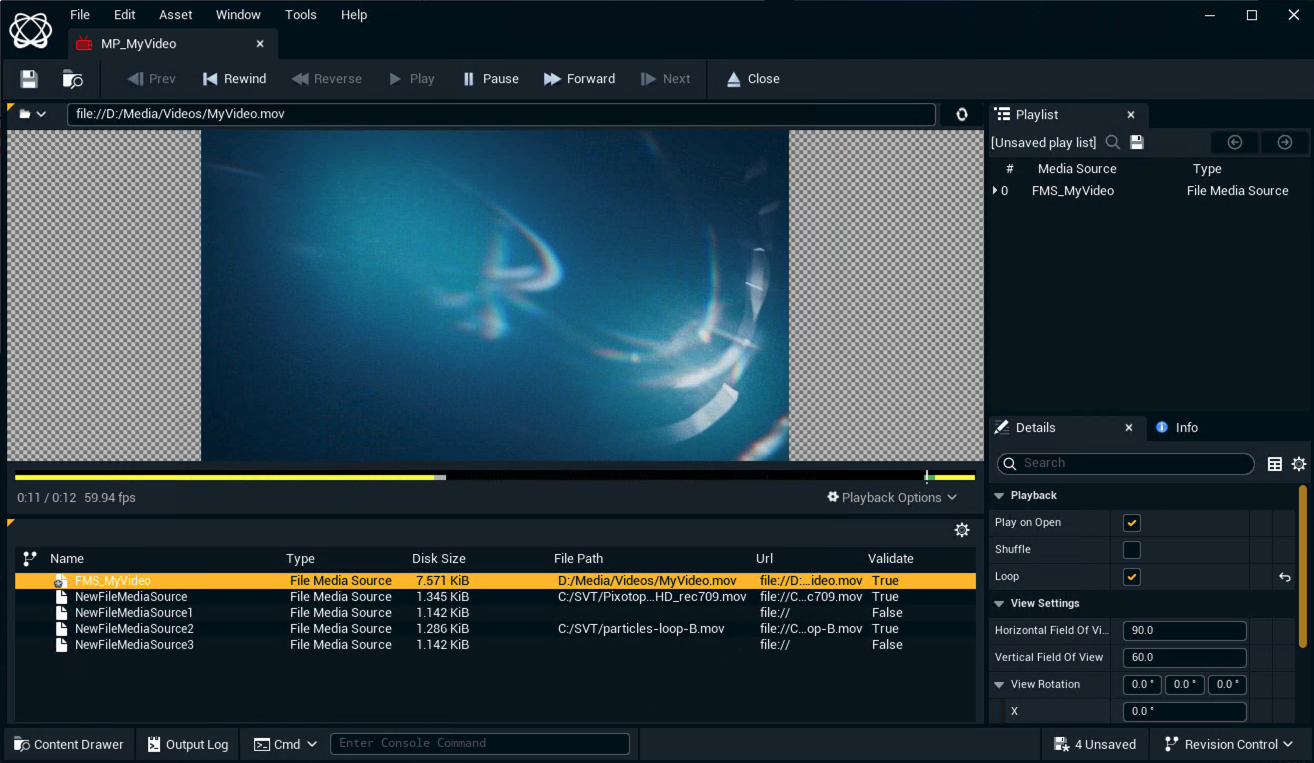Open the Revision Control dropdown

1229,744
